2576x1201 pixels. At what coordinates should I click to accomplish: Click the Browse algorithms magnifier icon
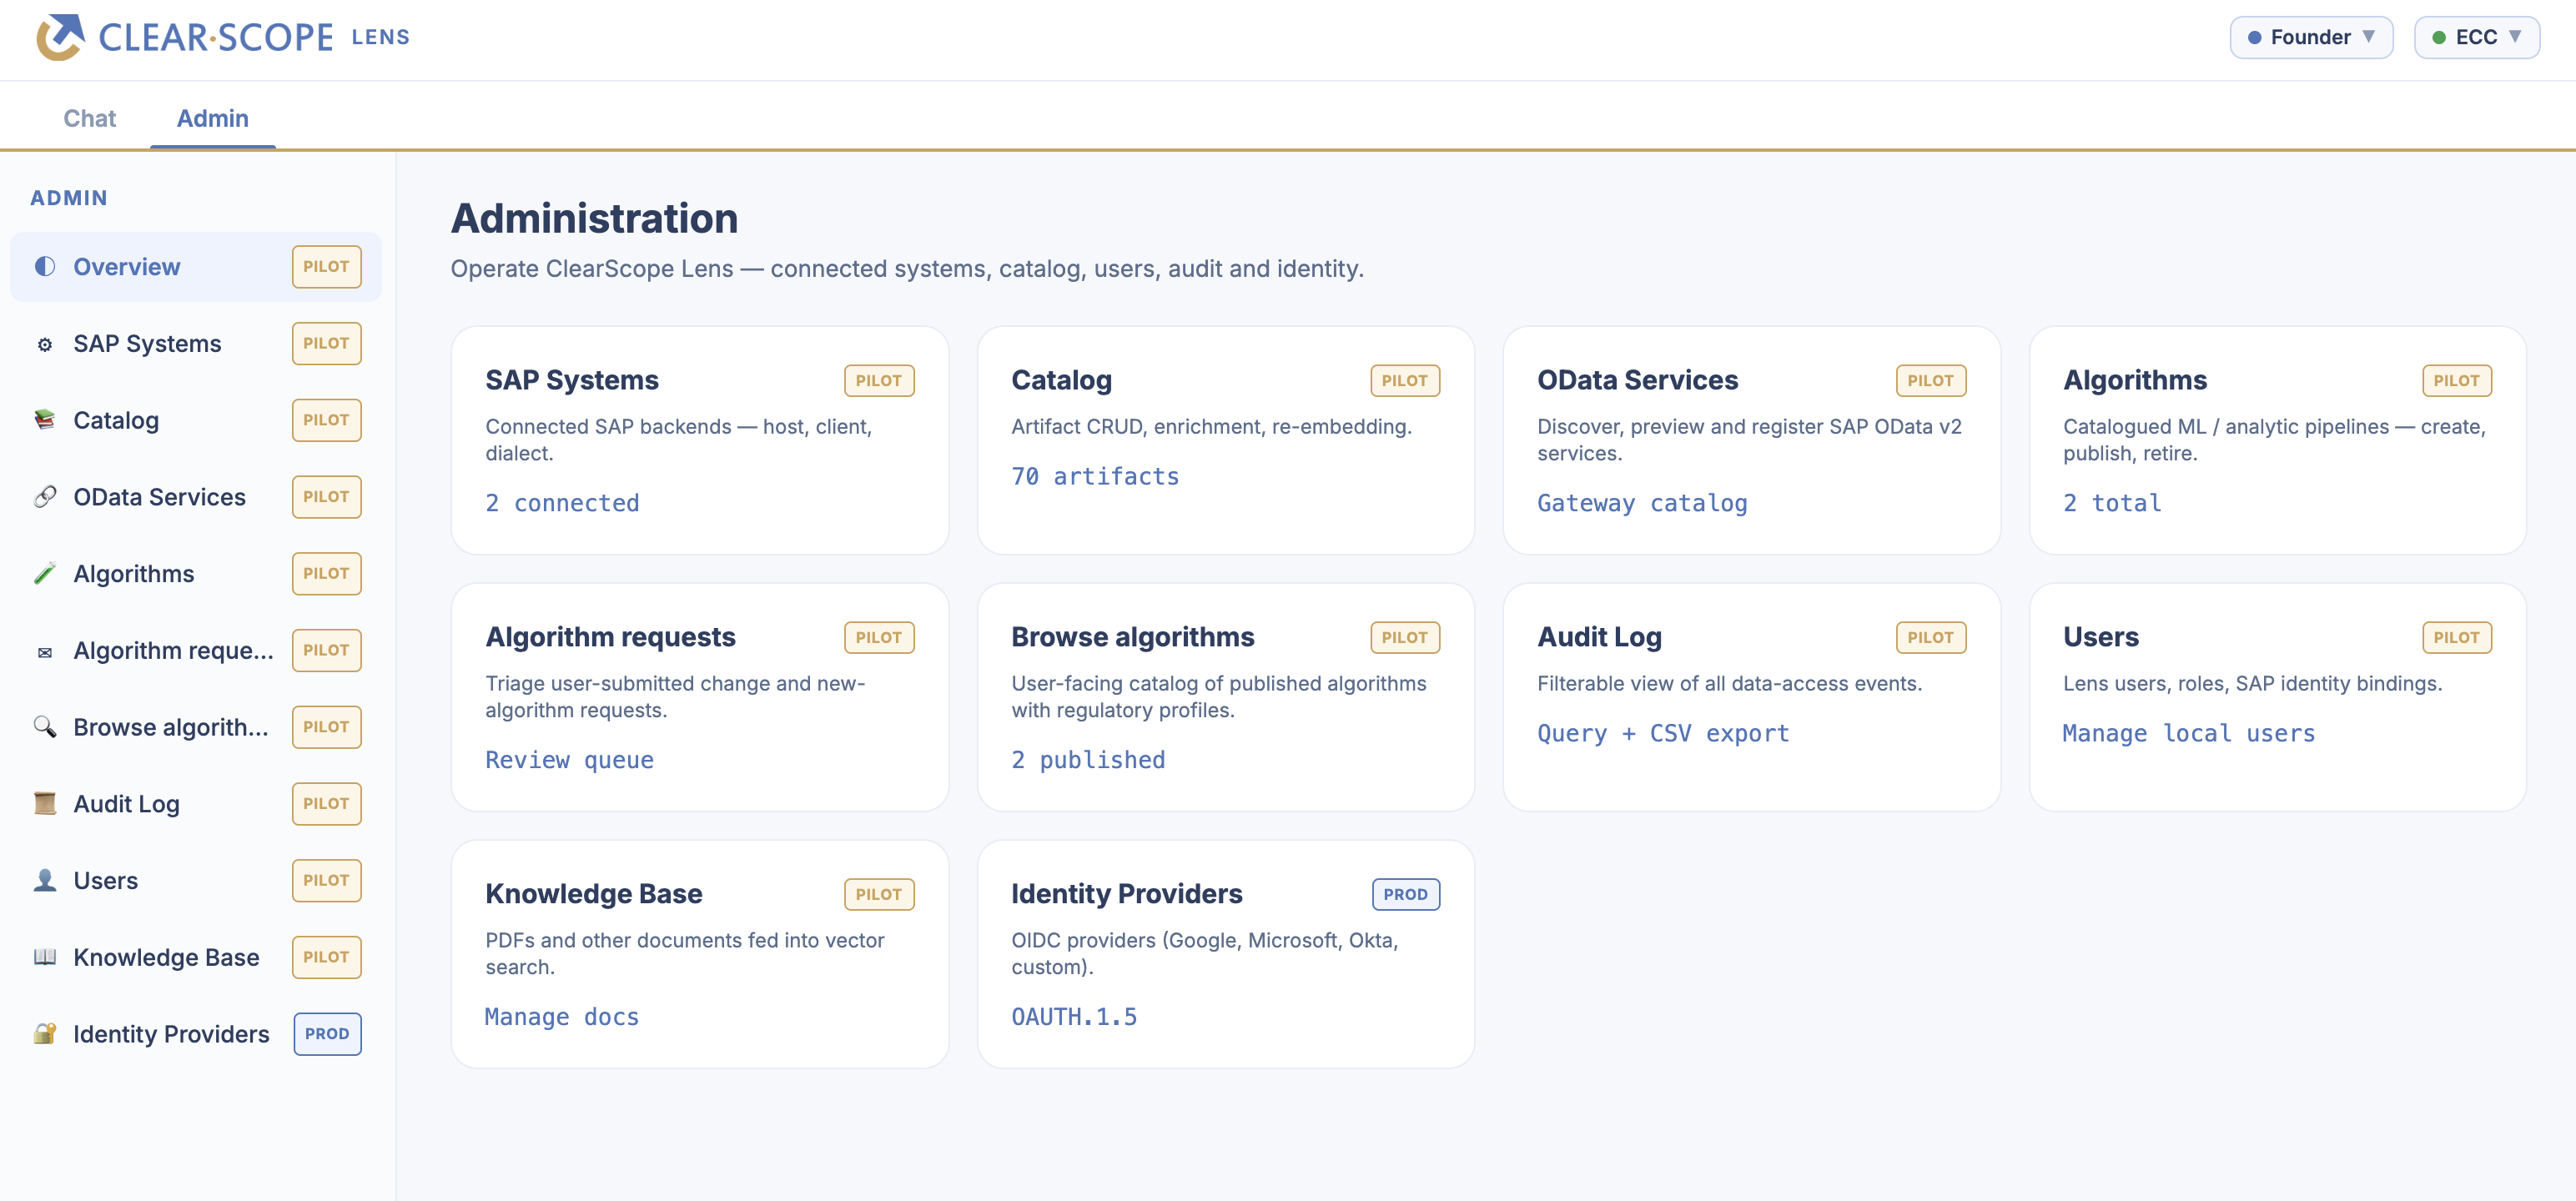45,727
